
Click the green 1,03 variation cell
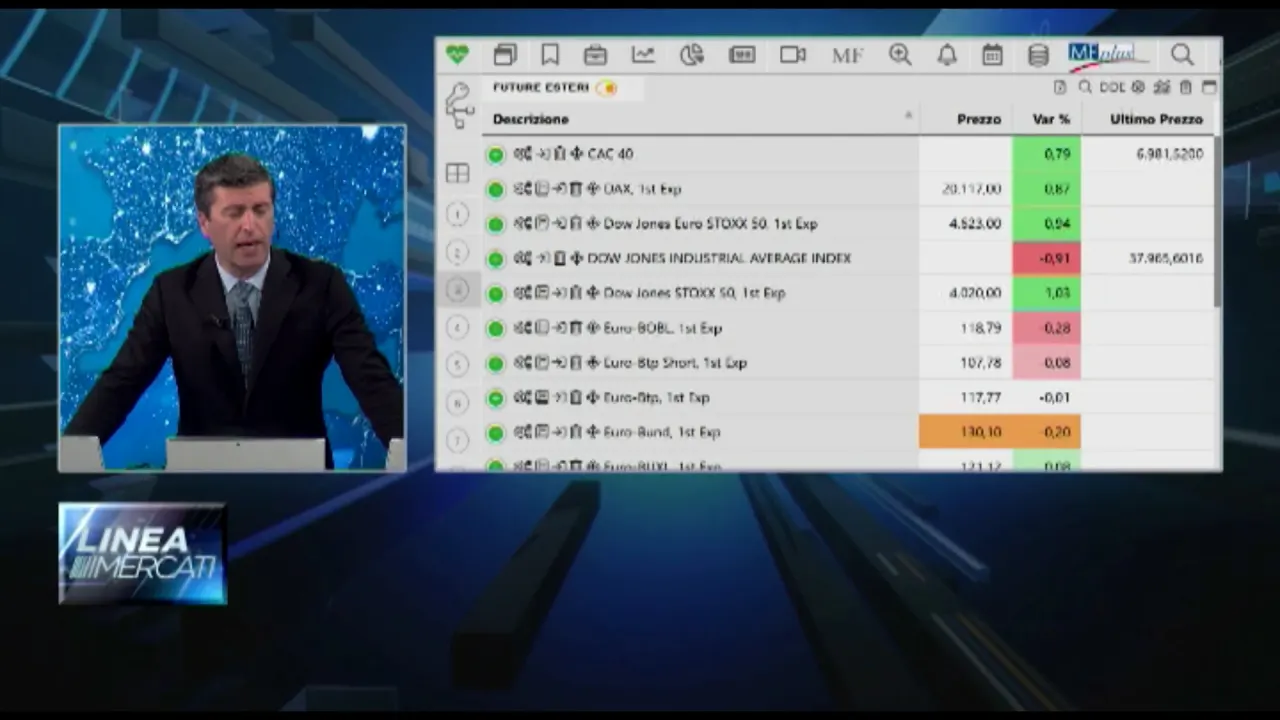(1047, 293)
